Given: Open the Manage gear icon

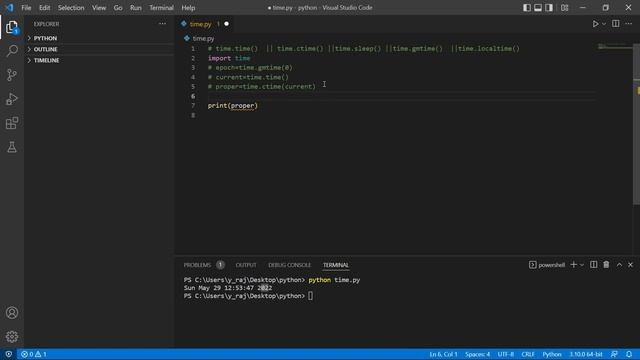Looking at the screenshot, I should point(12,336).
